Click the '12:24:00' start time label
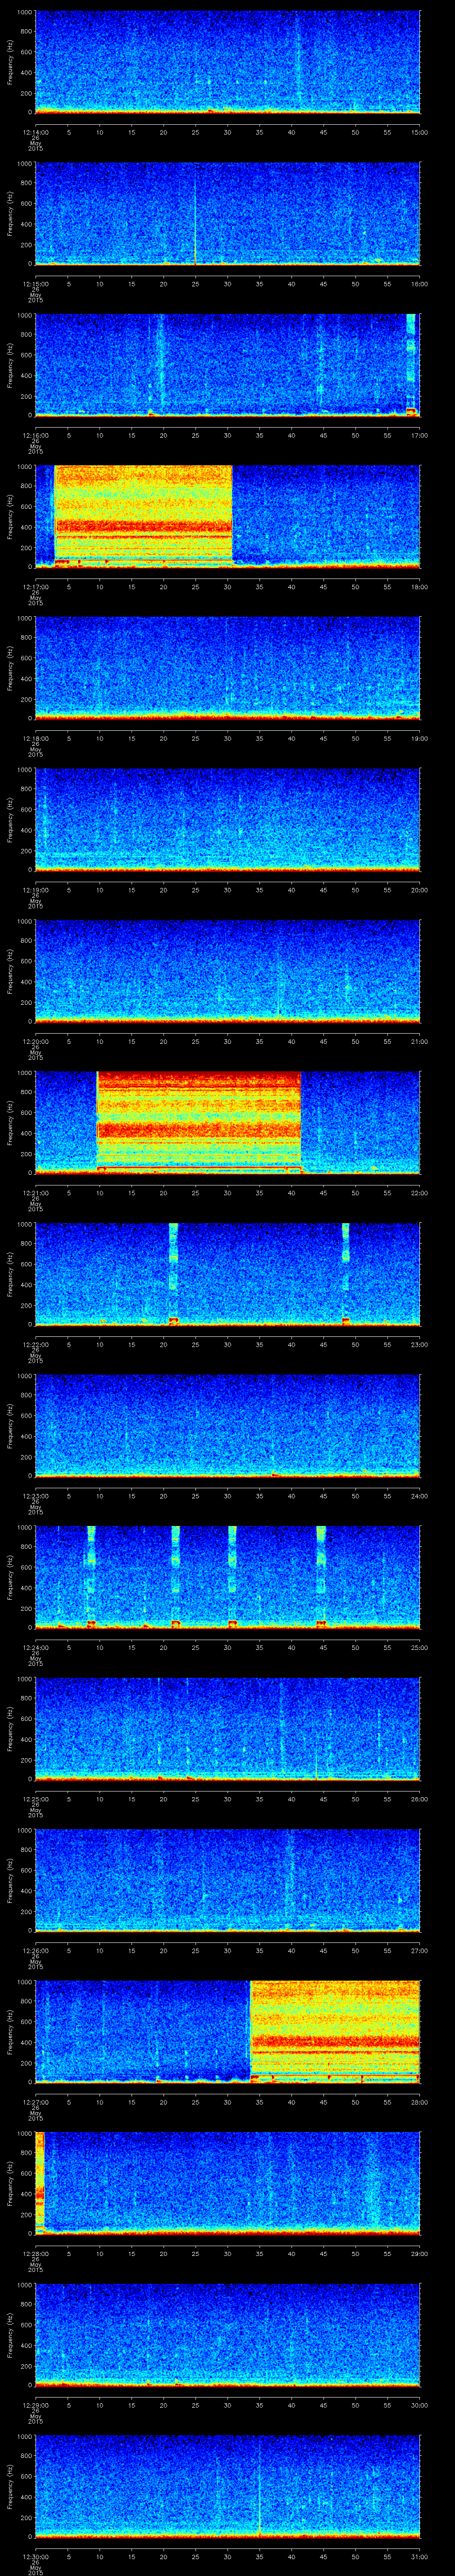Viewport: 455px width, 2576px height. pos(35,1647)
